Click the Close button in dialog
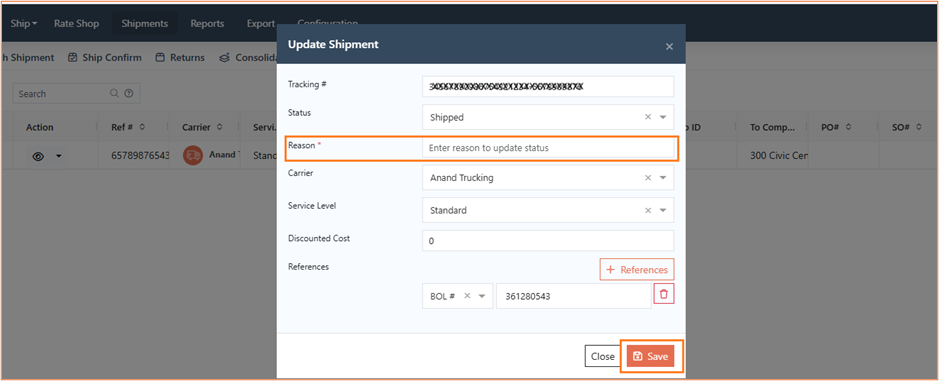 tap(602, 356)
